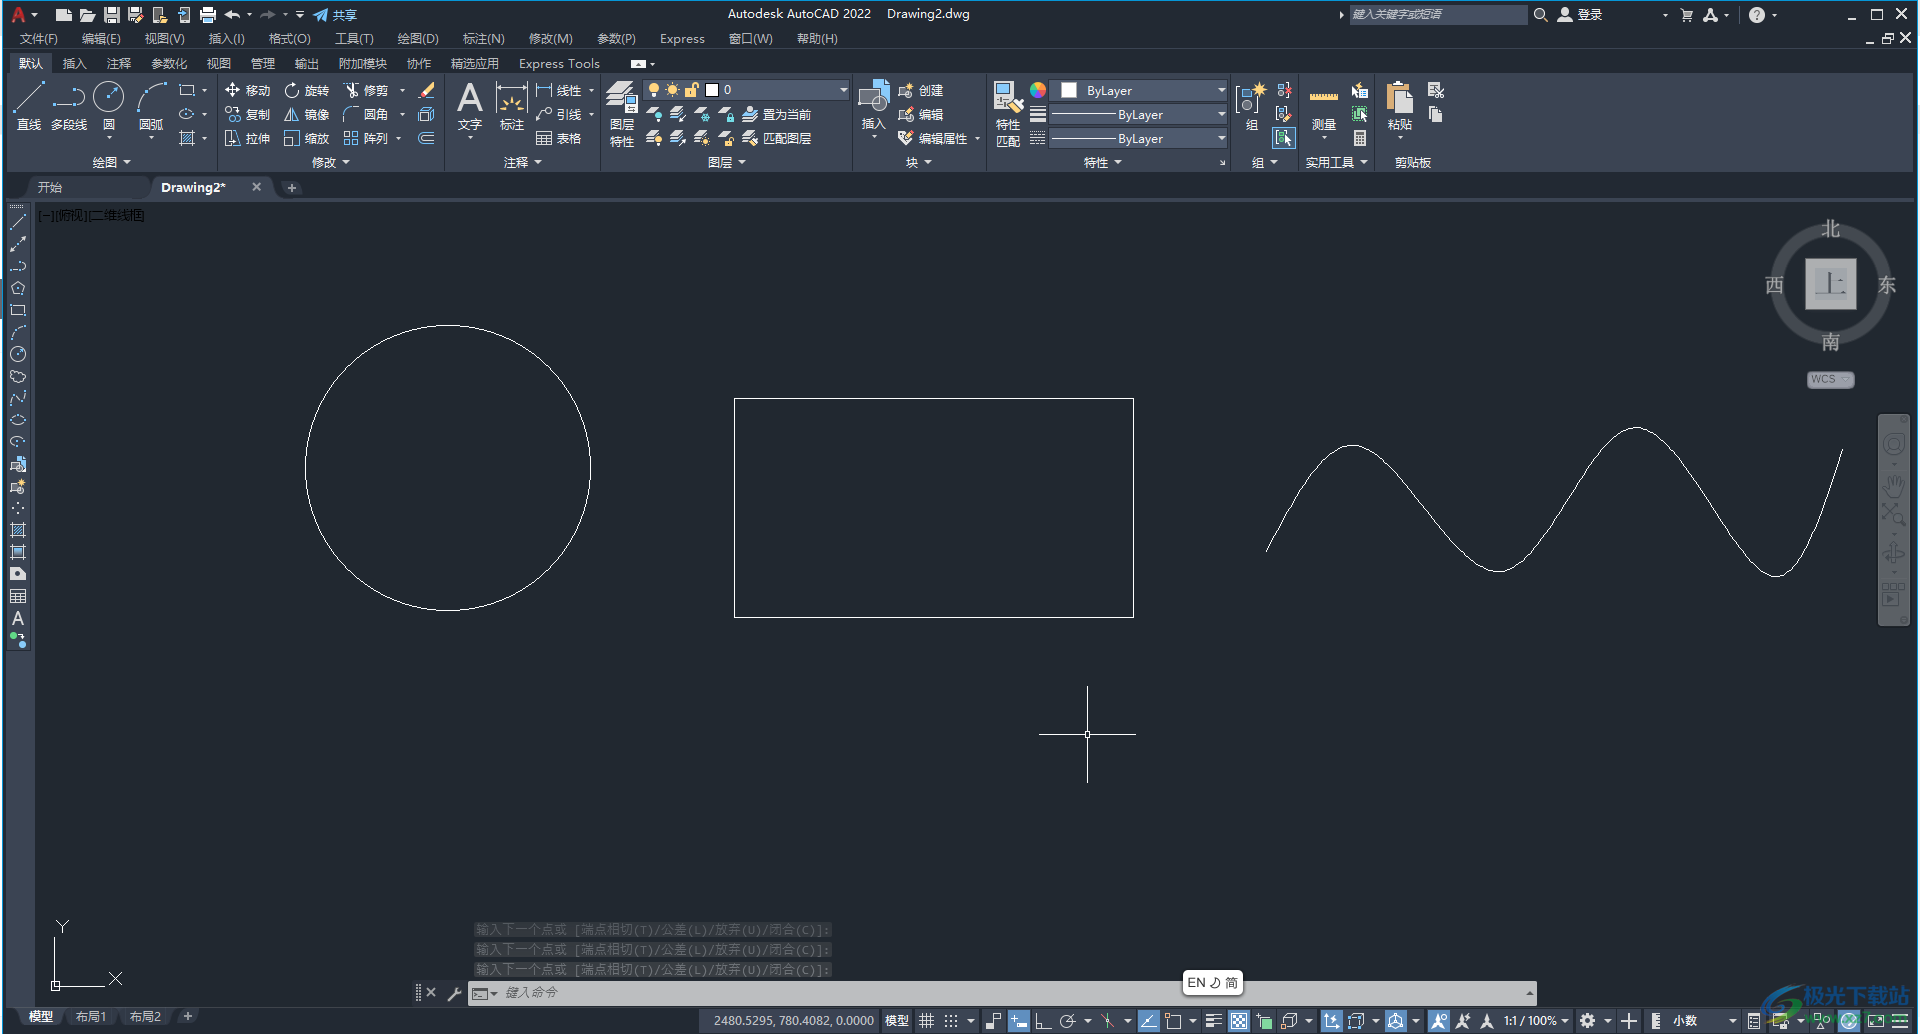This screenshot has height=1034, width=1920.
Task: Click the object color wheel icon
Action: pos(1038,90)
